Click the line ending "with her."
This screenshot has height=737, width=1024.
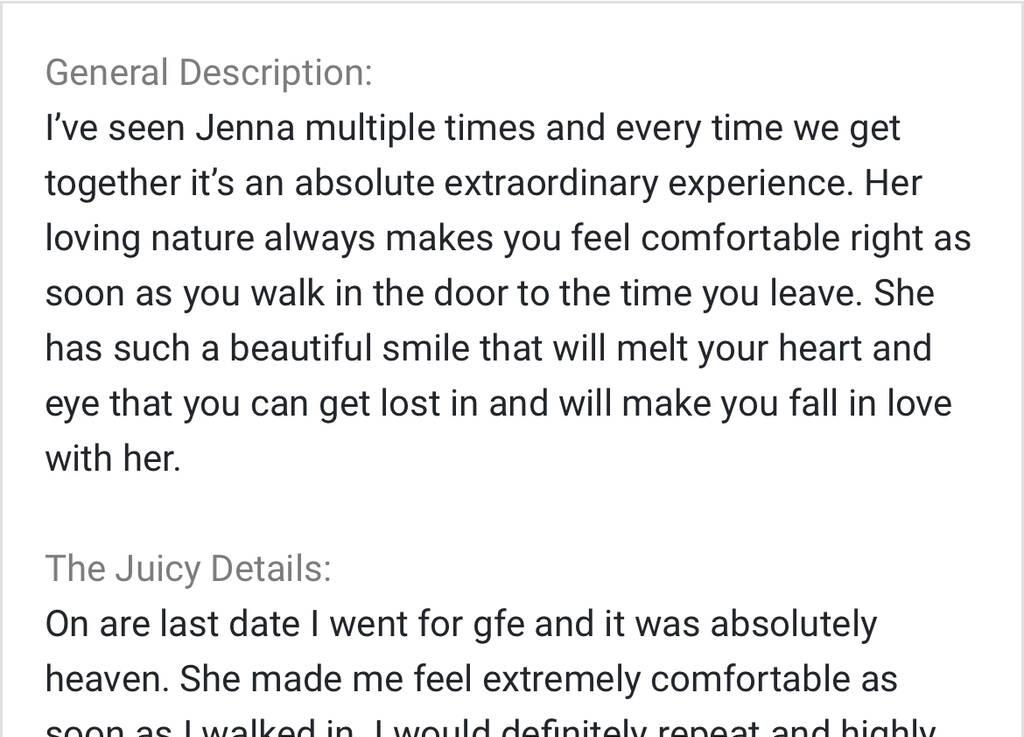coord(113,459)
